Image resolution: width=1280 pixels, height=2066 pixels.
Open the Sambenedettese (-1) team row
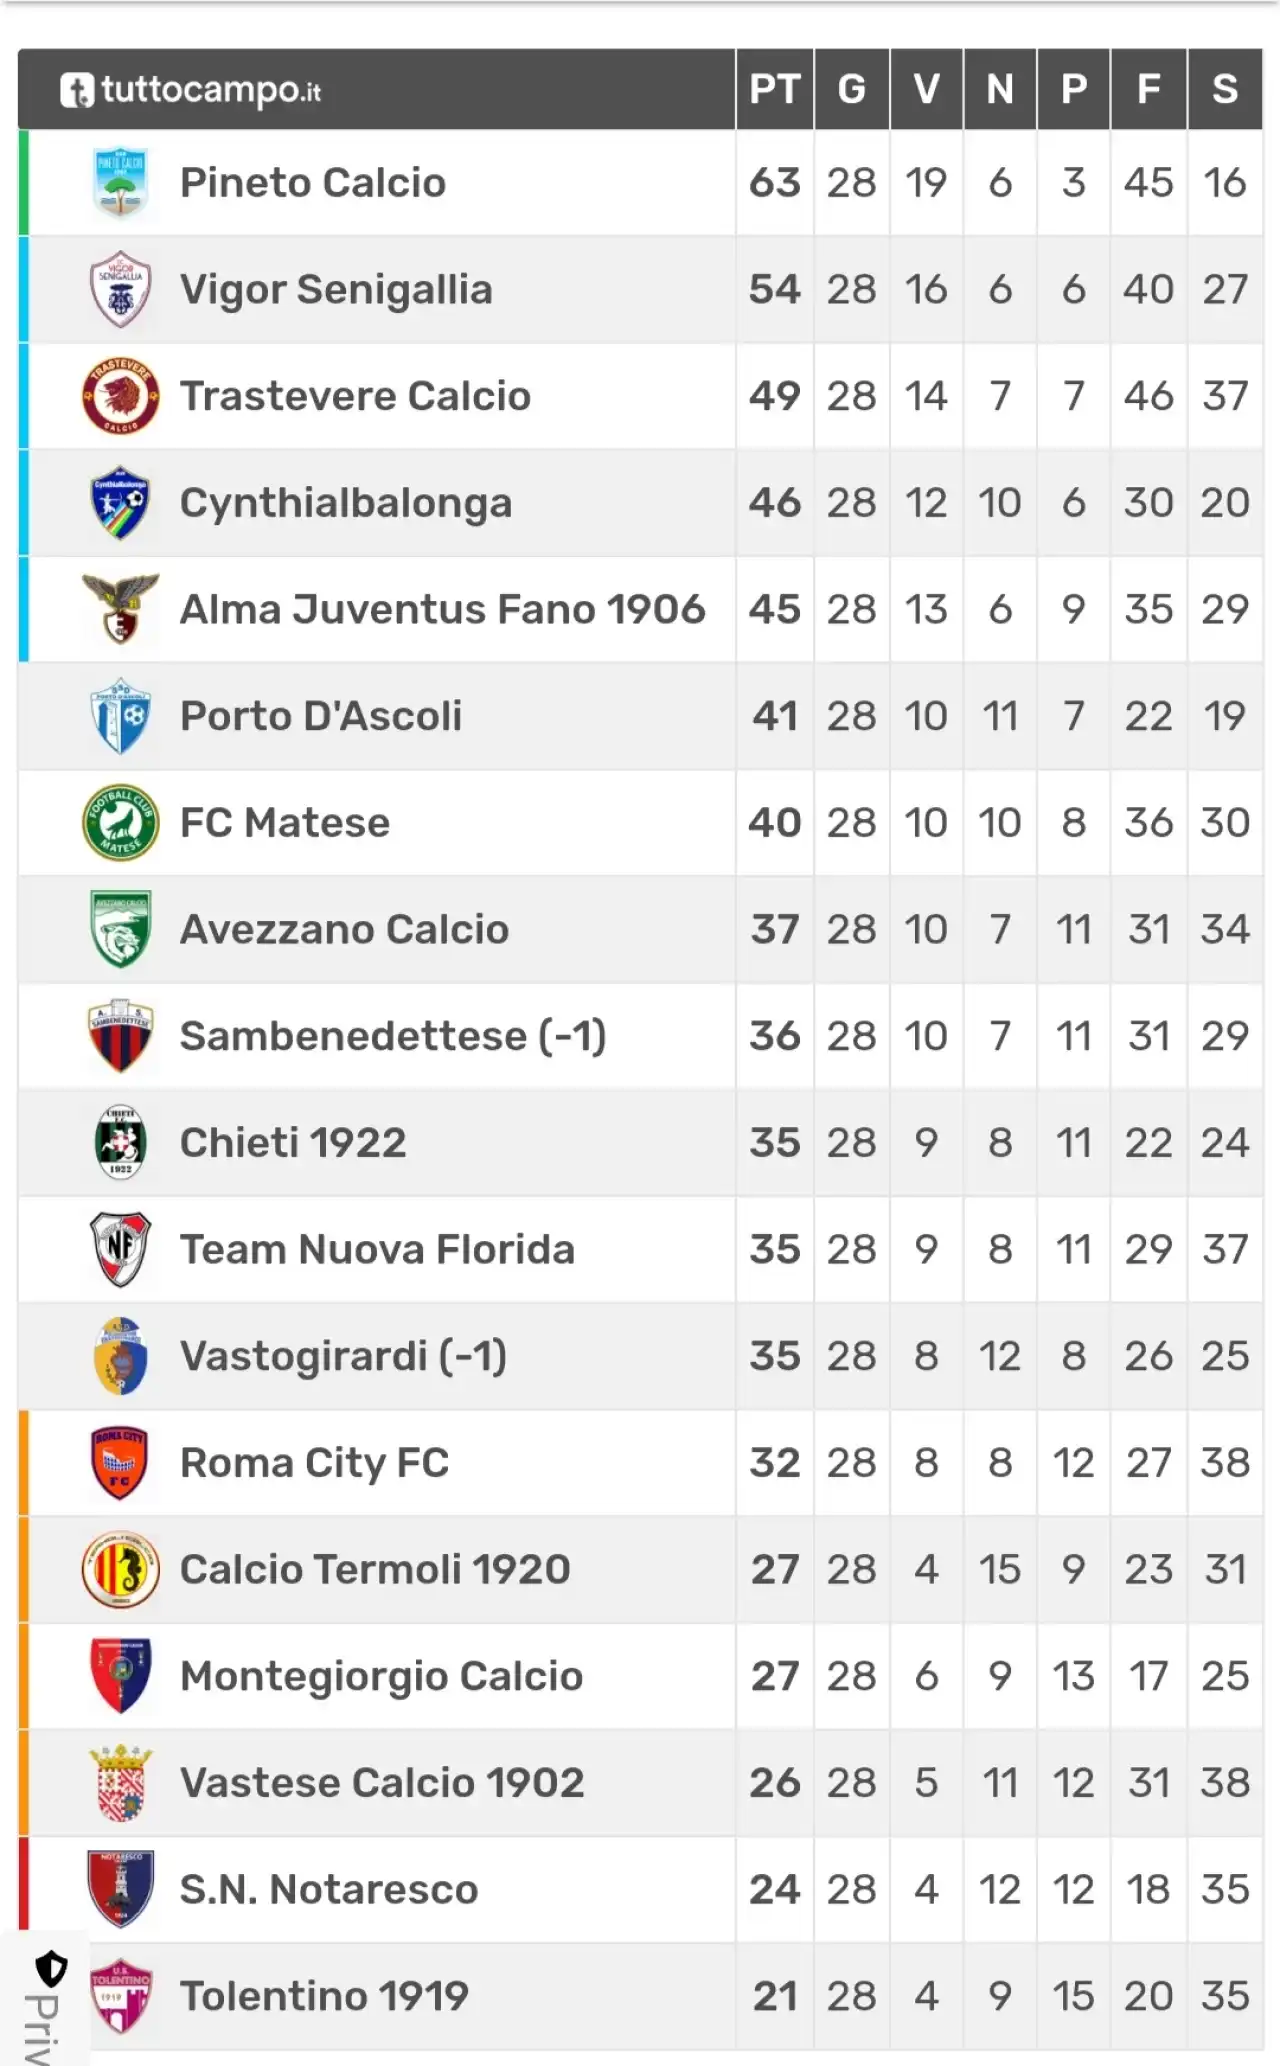click(x=640, y=1036)
